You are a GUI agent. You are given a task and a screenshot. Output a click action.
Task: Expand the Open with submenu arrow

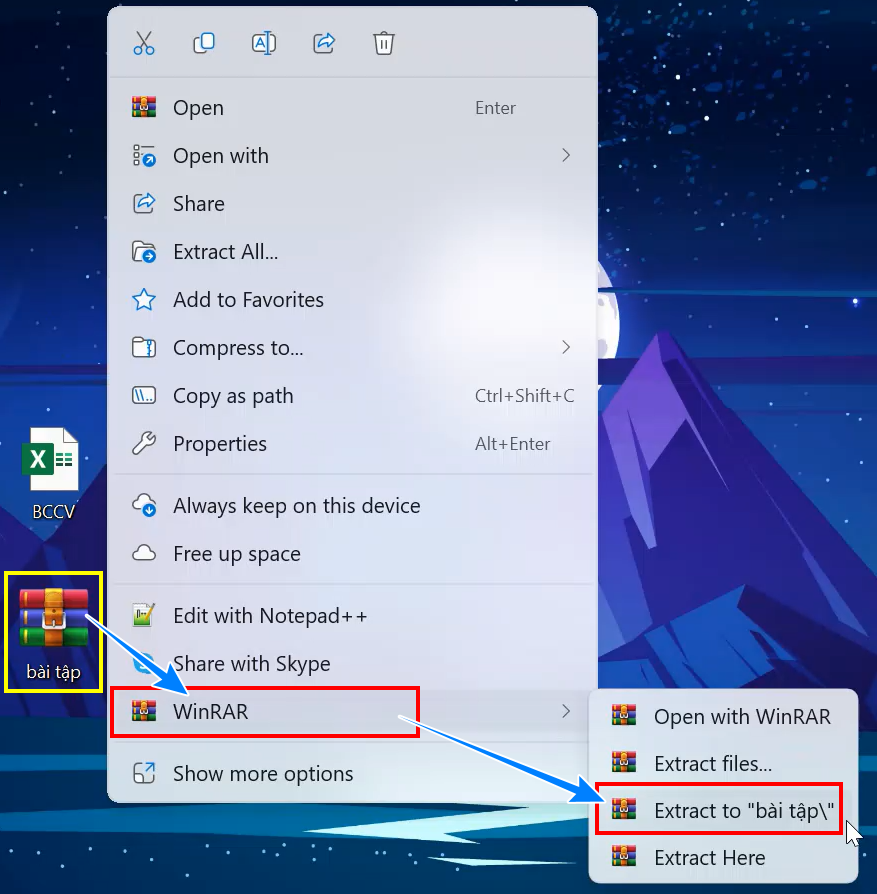point(566,155)
